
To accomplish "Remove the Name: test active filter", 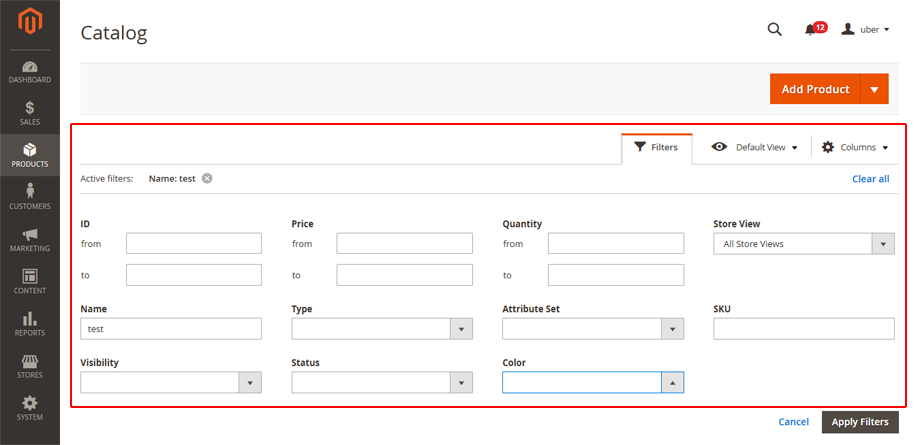I will tap(207, 179).
